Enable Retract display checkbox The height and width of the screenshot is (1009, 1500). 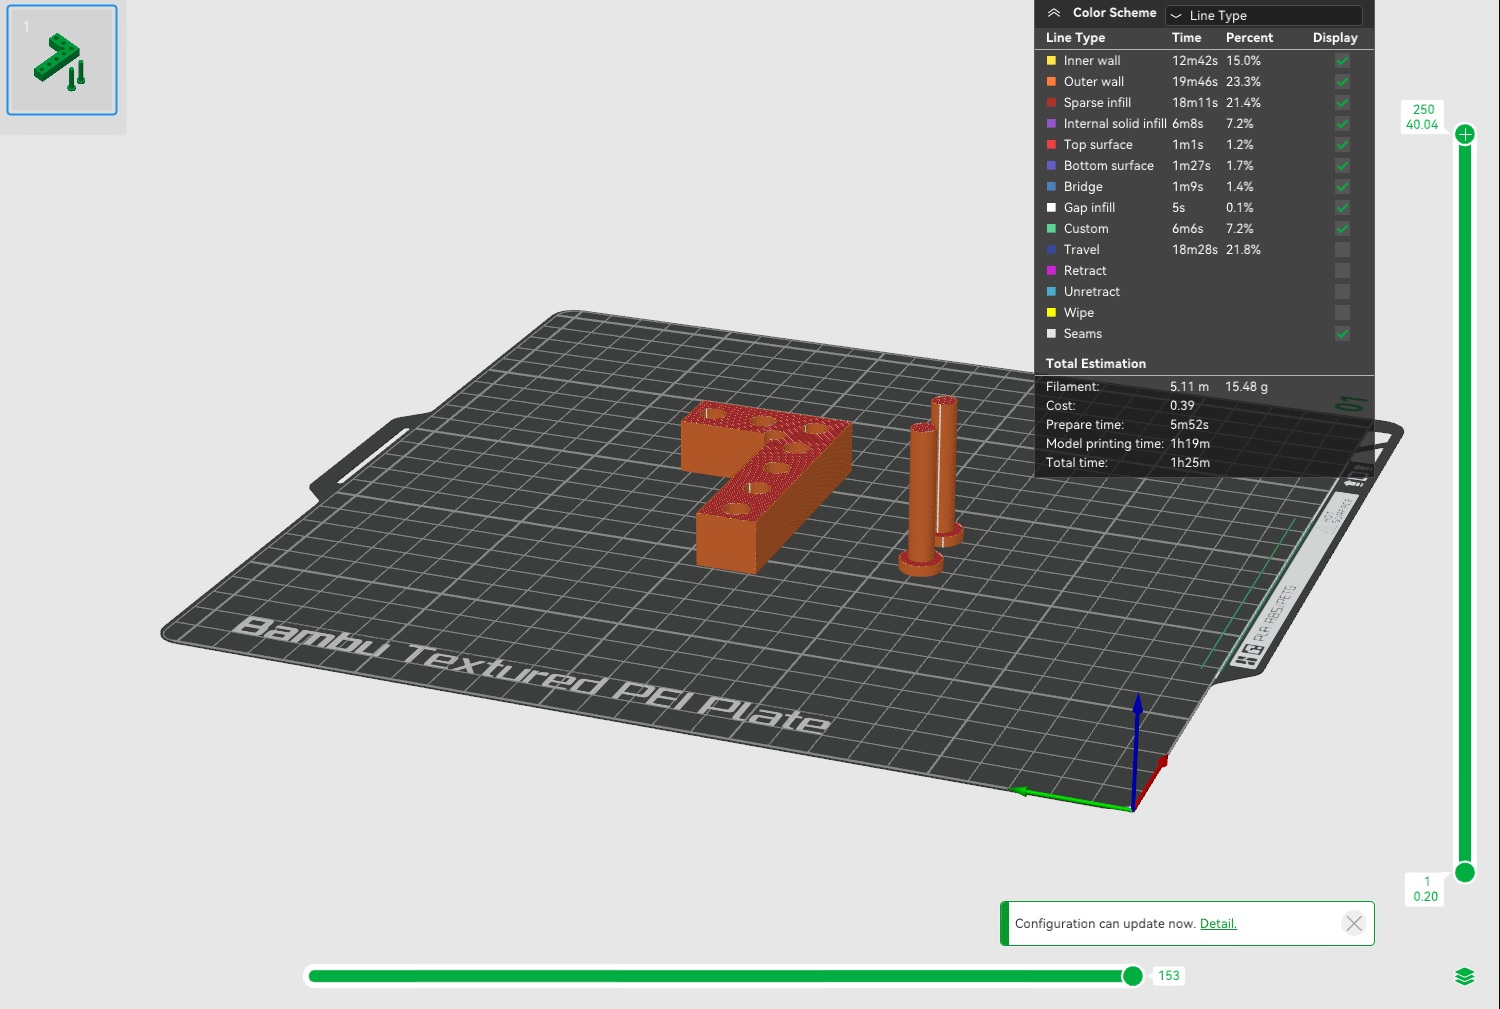[x=1342, y=271]
